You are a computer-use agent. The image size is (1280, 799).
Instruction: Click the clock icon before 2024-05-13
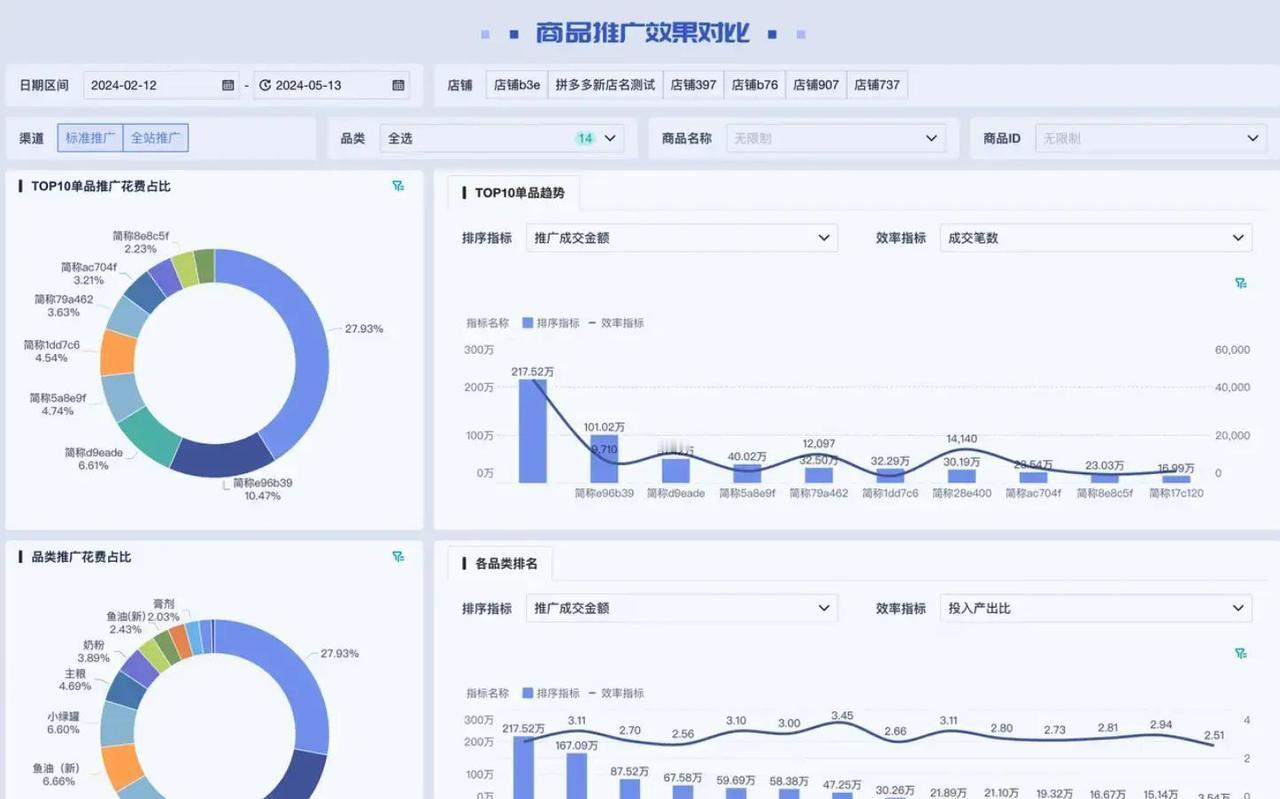(265, 85)
